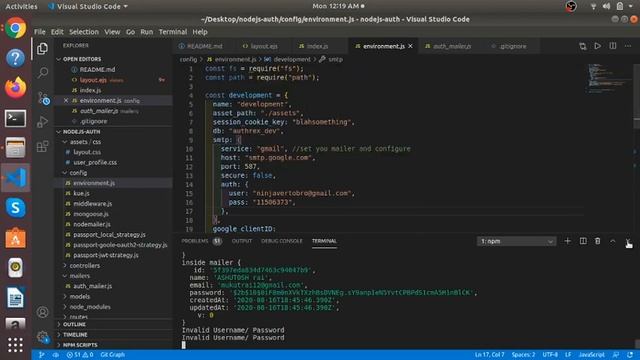Open Activities overview in top bar
640x360 pixels.
pyautogui.click(x=21, y=6)
